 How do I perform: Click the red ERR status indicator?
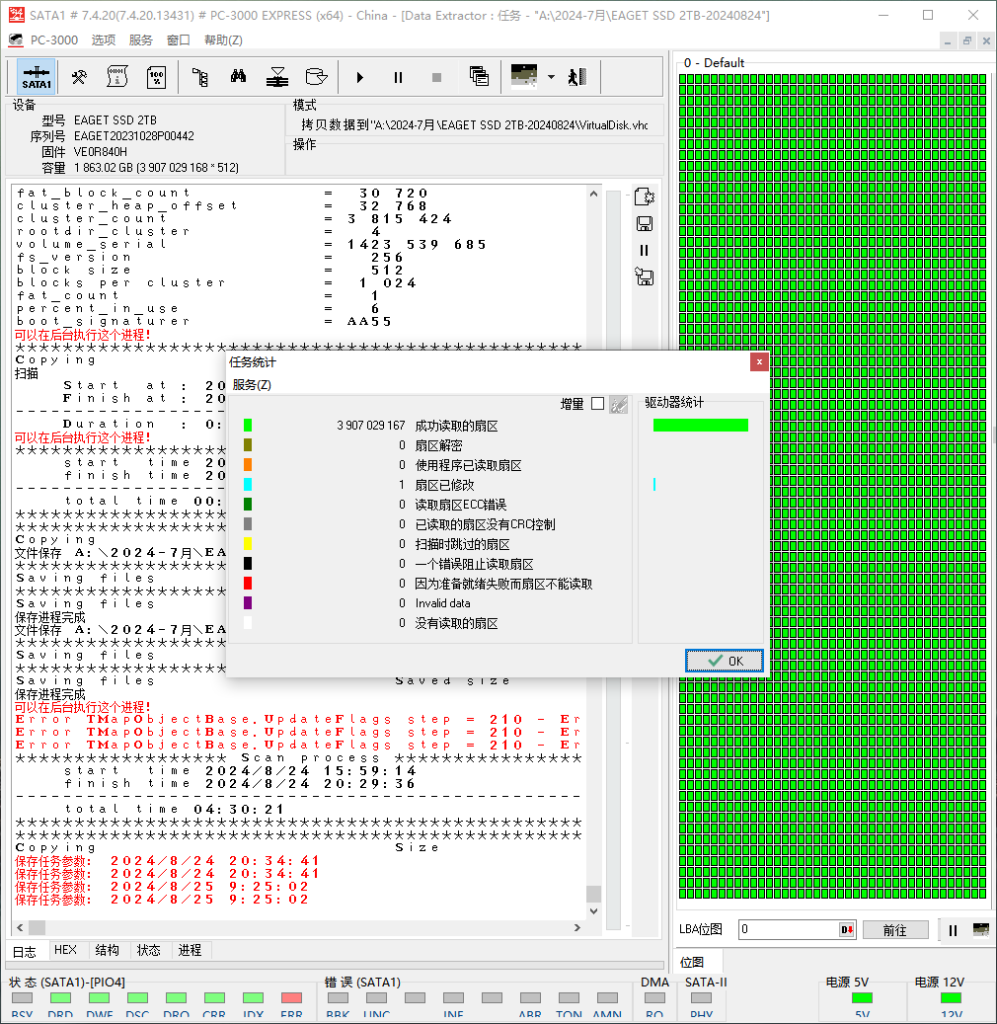tap(291, 998)
